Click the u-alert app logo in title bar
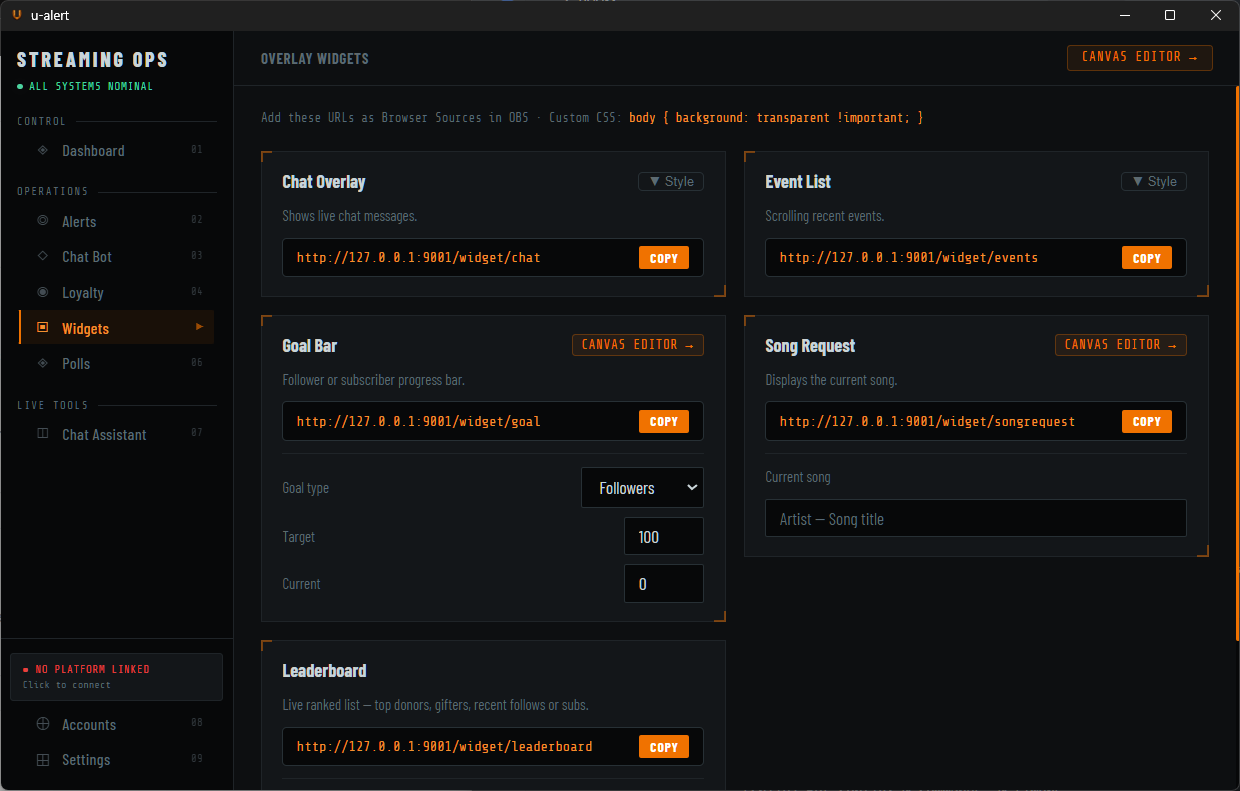Screen dimensions: 1240x791 (16, 15)
